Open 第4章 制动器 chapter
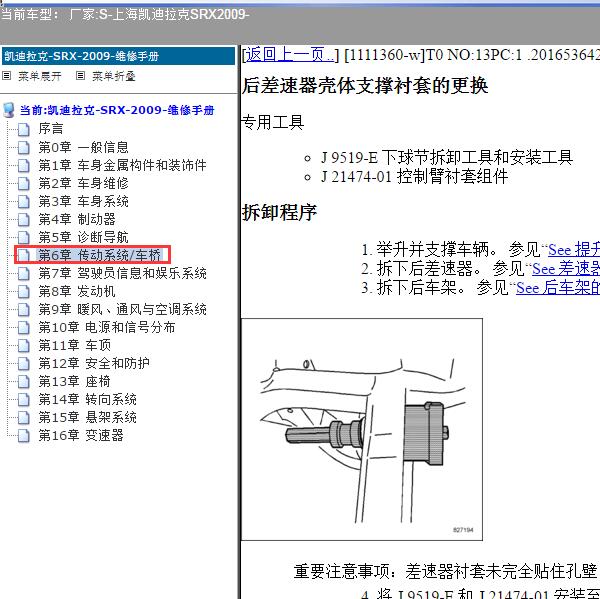This screenshot has height=599, width=600. [x=77, y=219]
